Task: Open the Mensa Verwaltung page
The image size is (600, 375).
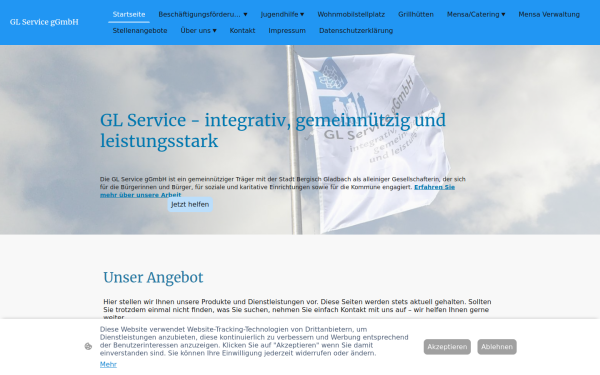Action: [549, 15]
